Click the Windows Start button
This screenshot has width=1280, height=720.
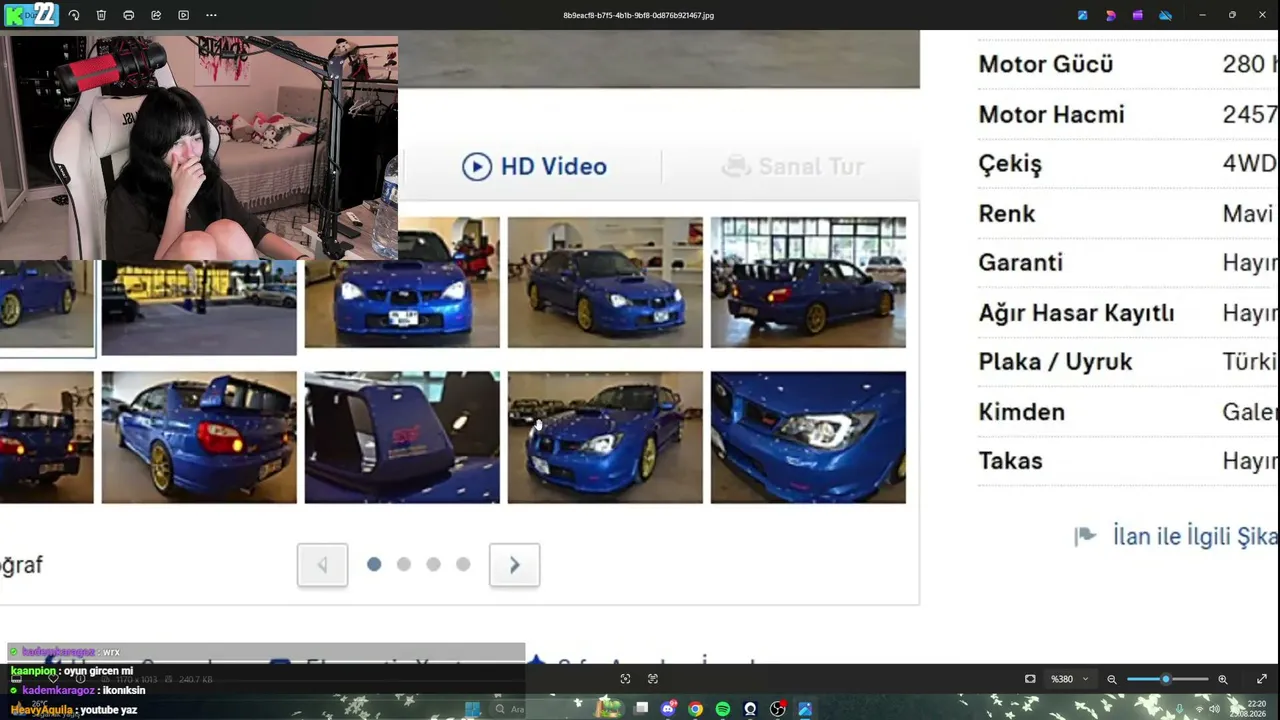(x=473, y=709)
